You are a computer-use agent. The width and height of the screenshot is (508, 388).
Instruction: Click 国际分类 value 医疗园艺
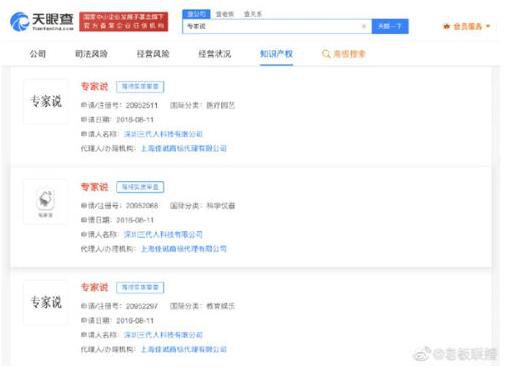221,105
